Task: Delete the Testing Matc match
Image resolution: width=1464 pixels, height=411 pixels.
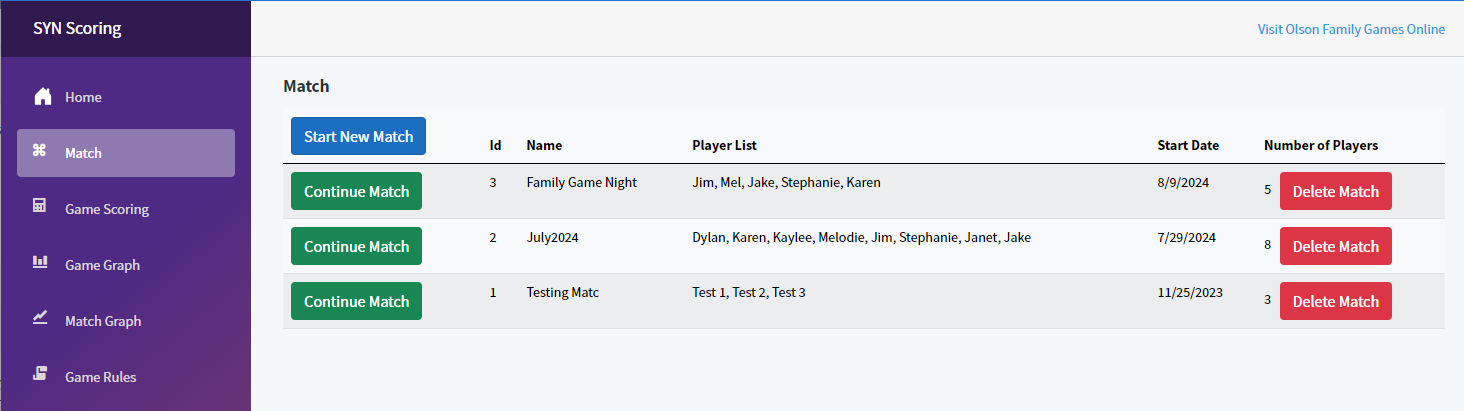Action: click(x=1335, y=301)
